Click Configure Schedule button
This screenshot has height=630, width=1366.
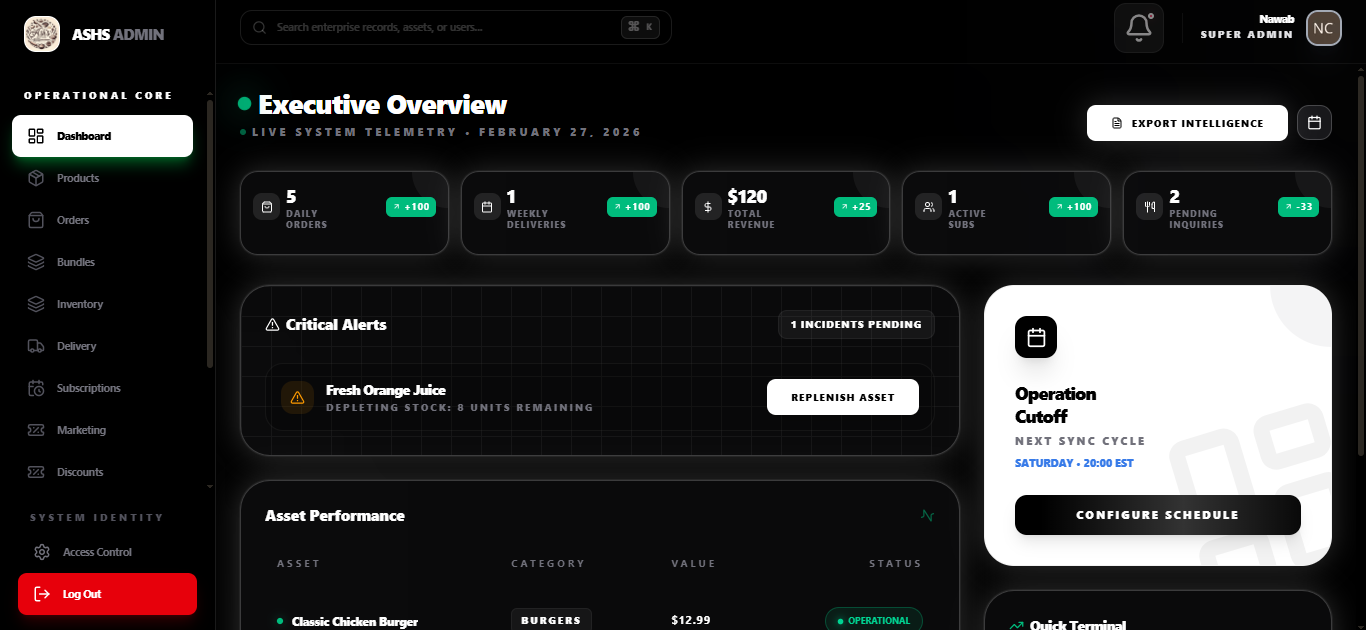1157,515
